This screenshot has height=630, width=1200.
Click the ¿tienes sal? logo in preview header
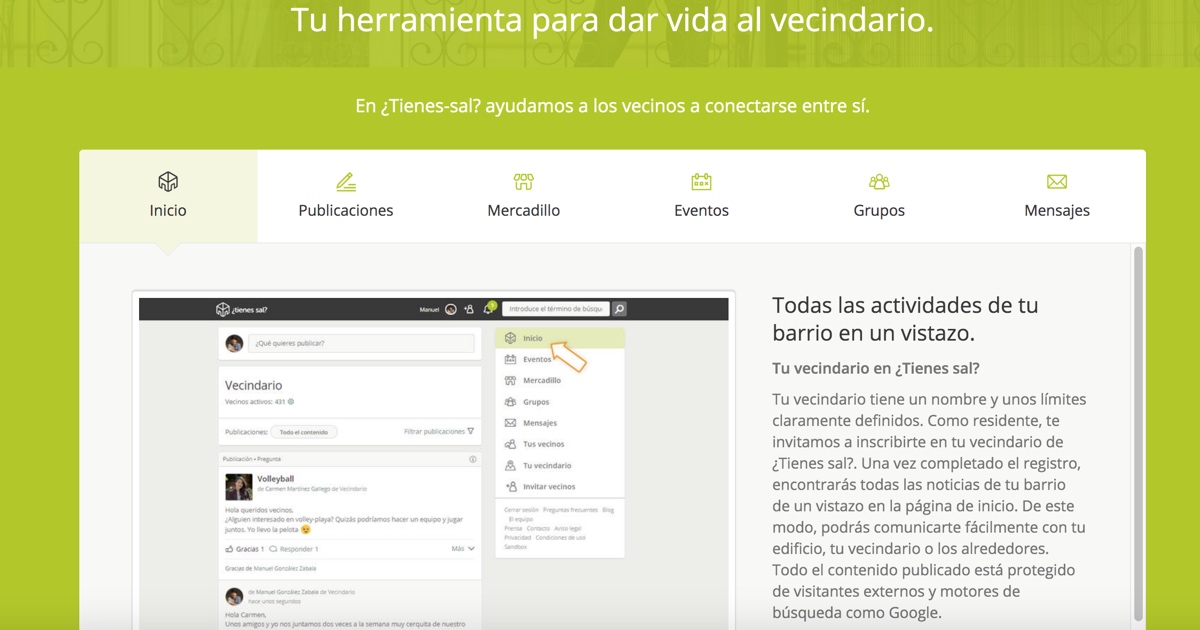pos(242,309)
